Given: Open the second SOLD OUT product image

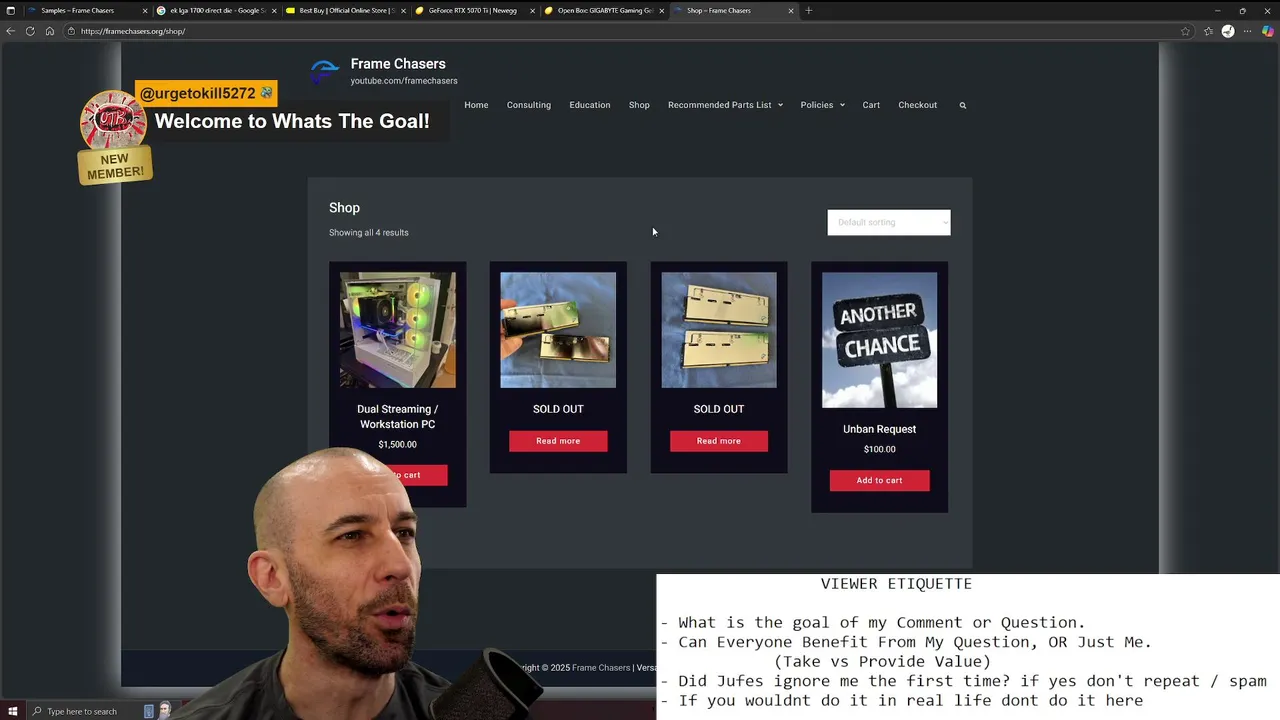Looking at the screenshot, I should tap(719, 330).
